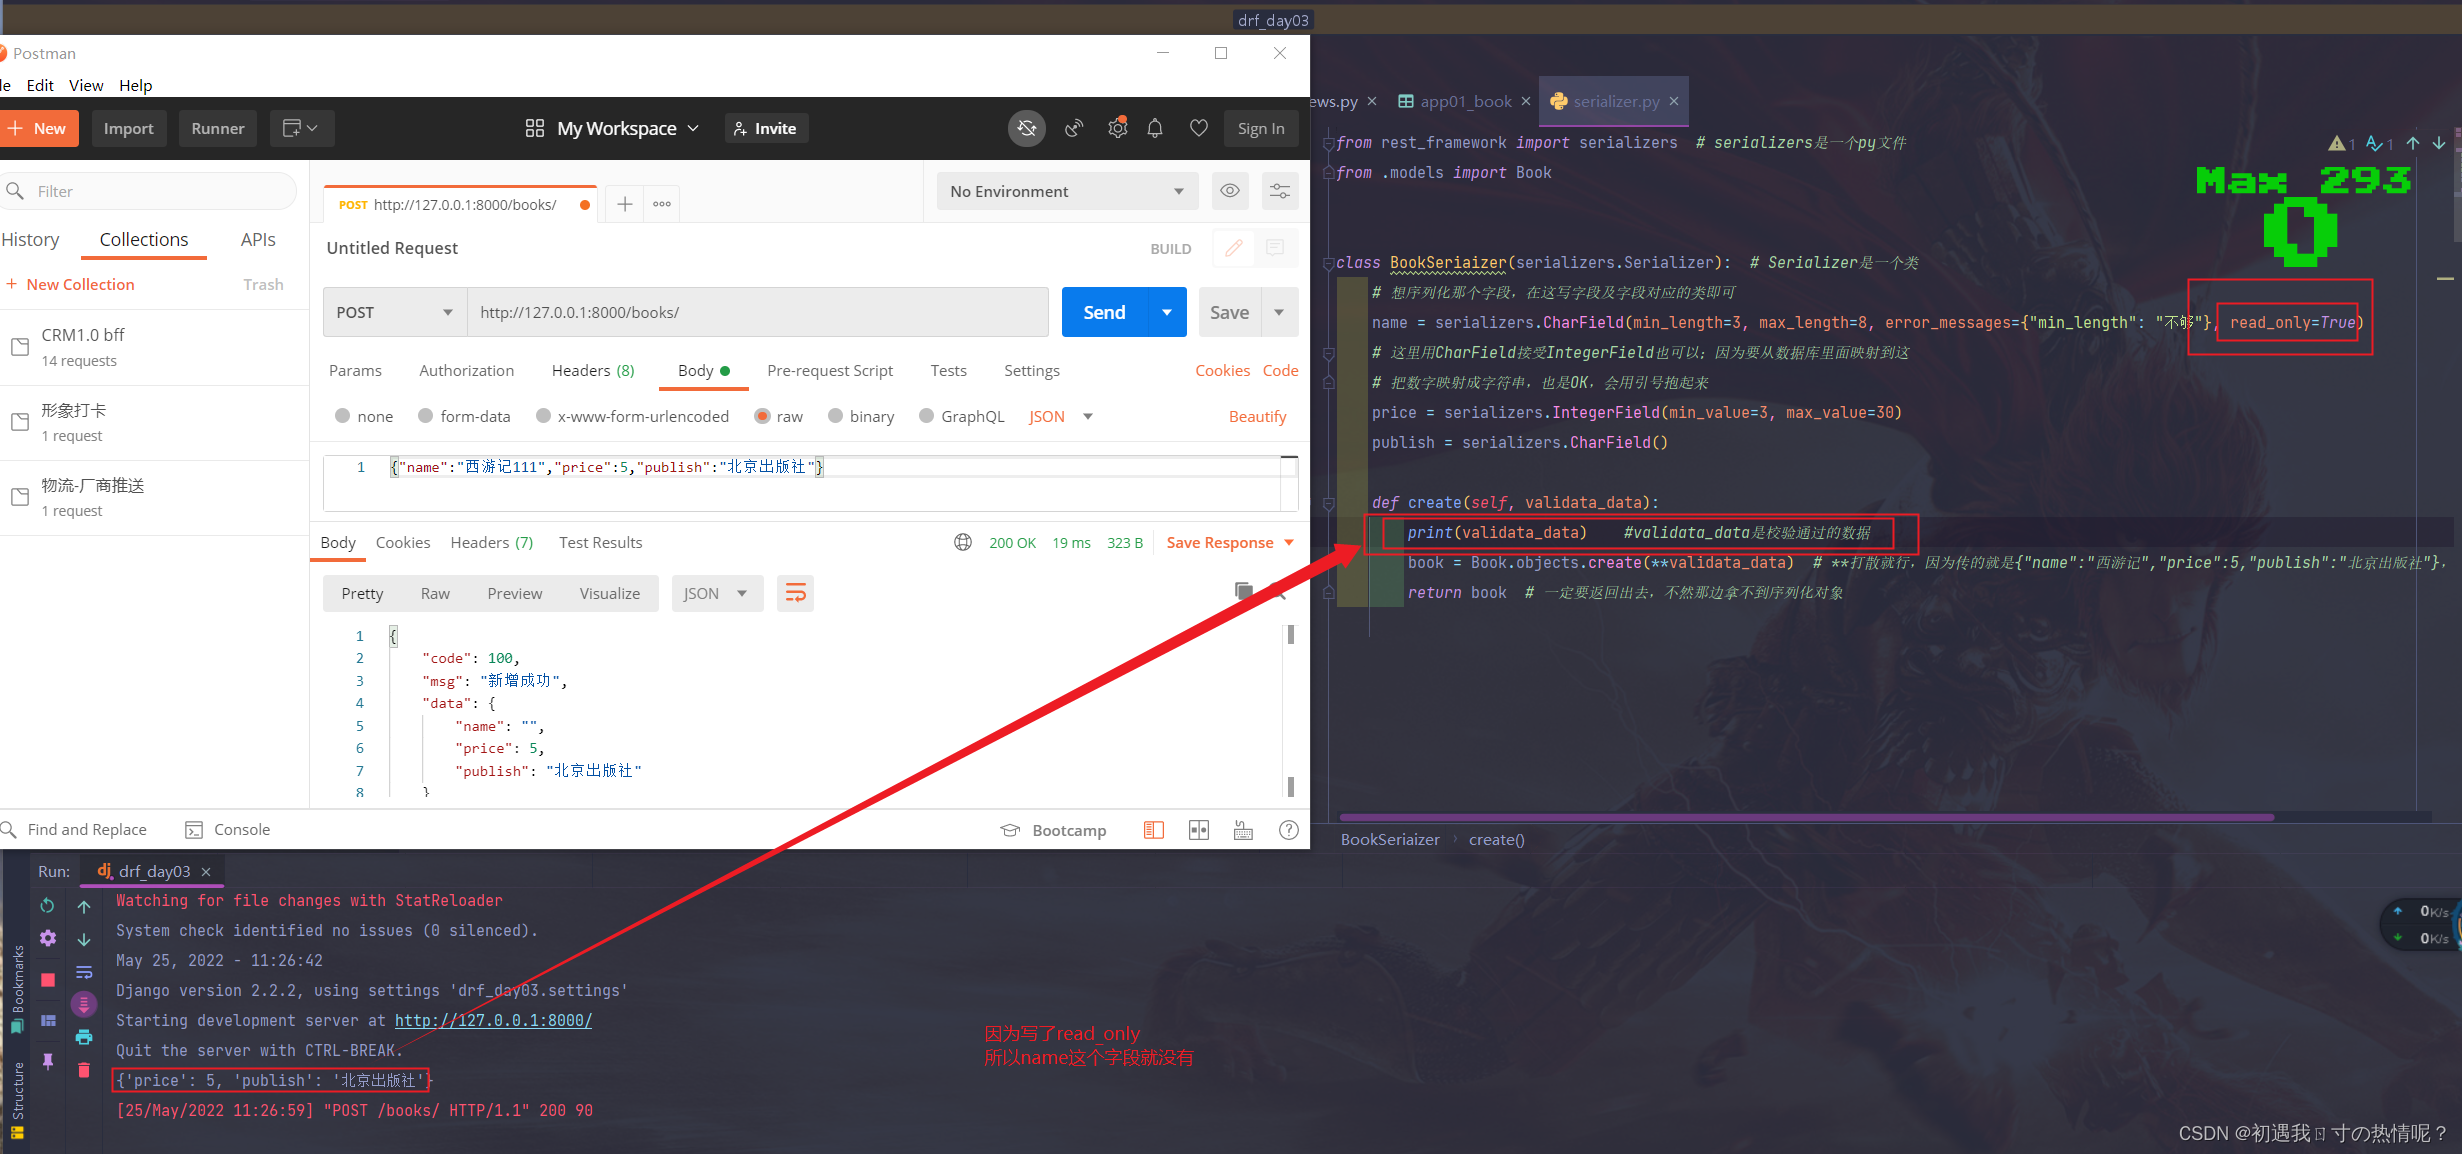Select the binary body type
This screenshot has width=2462, height=1154.
[861, 416]
